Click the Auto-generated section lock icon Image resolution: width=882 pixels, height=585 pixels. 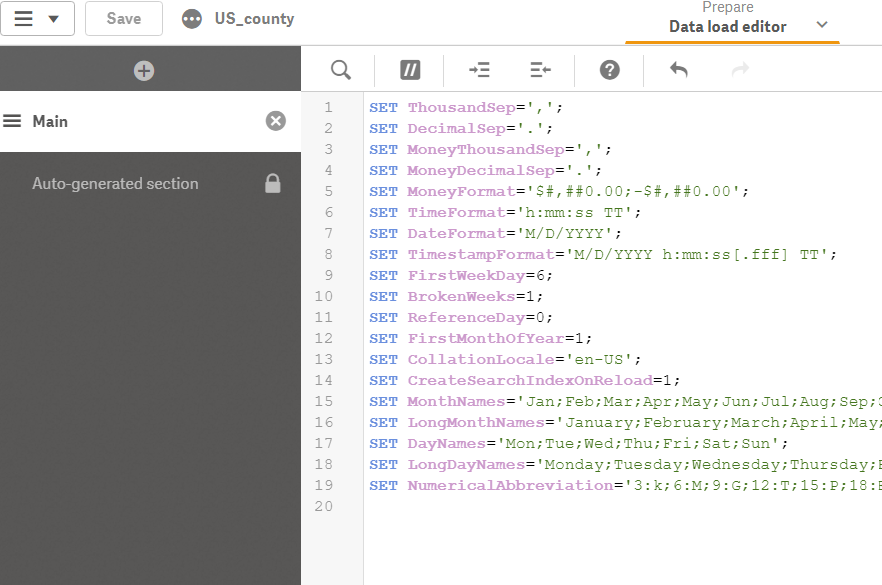click(272, 184)
